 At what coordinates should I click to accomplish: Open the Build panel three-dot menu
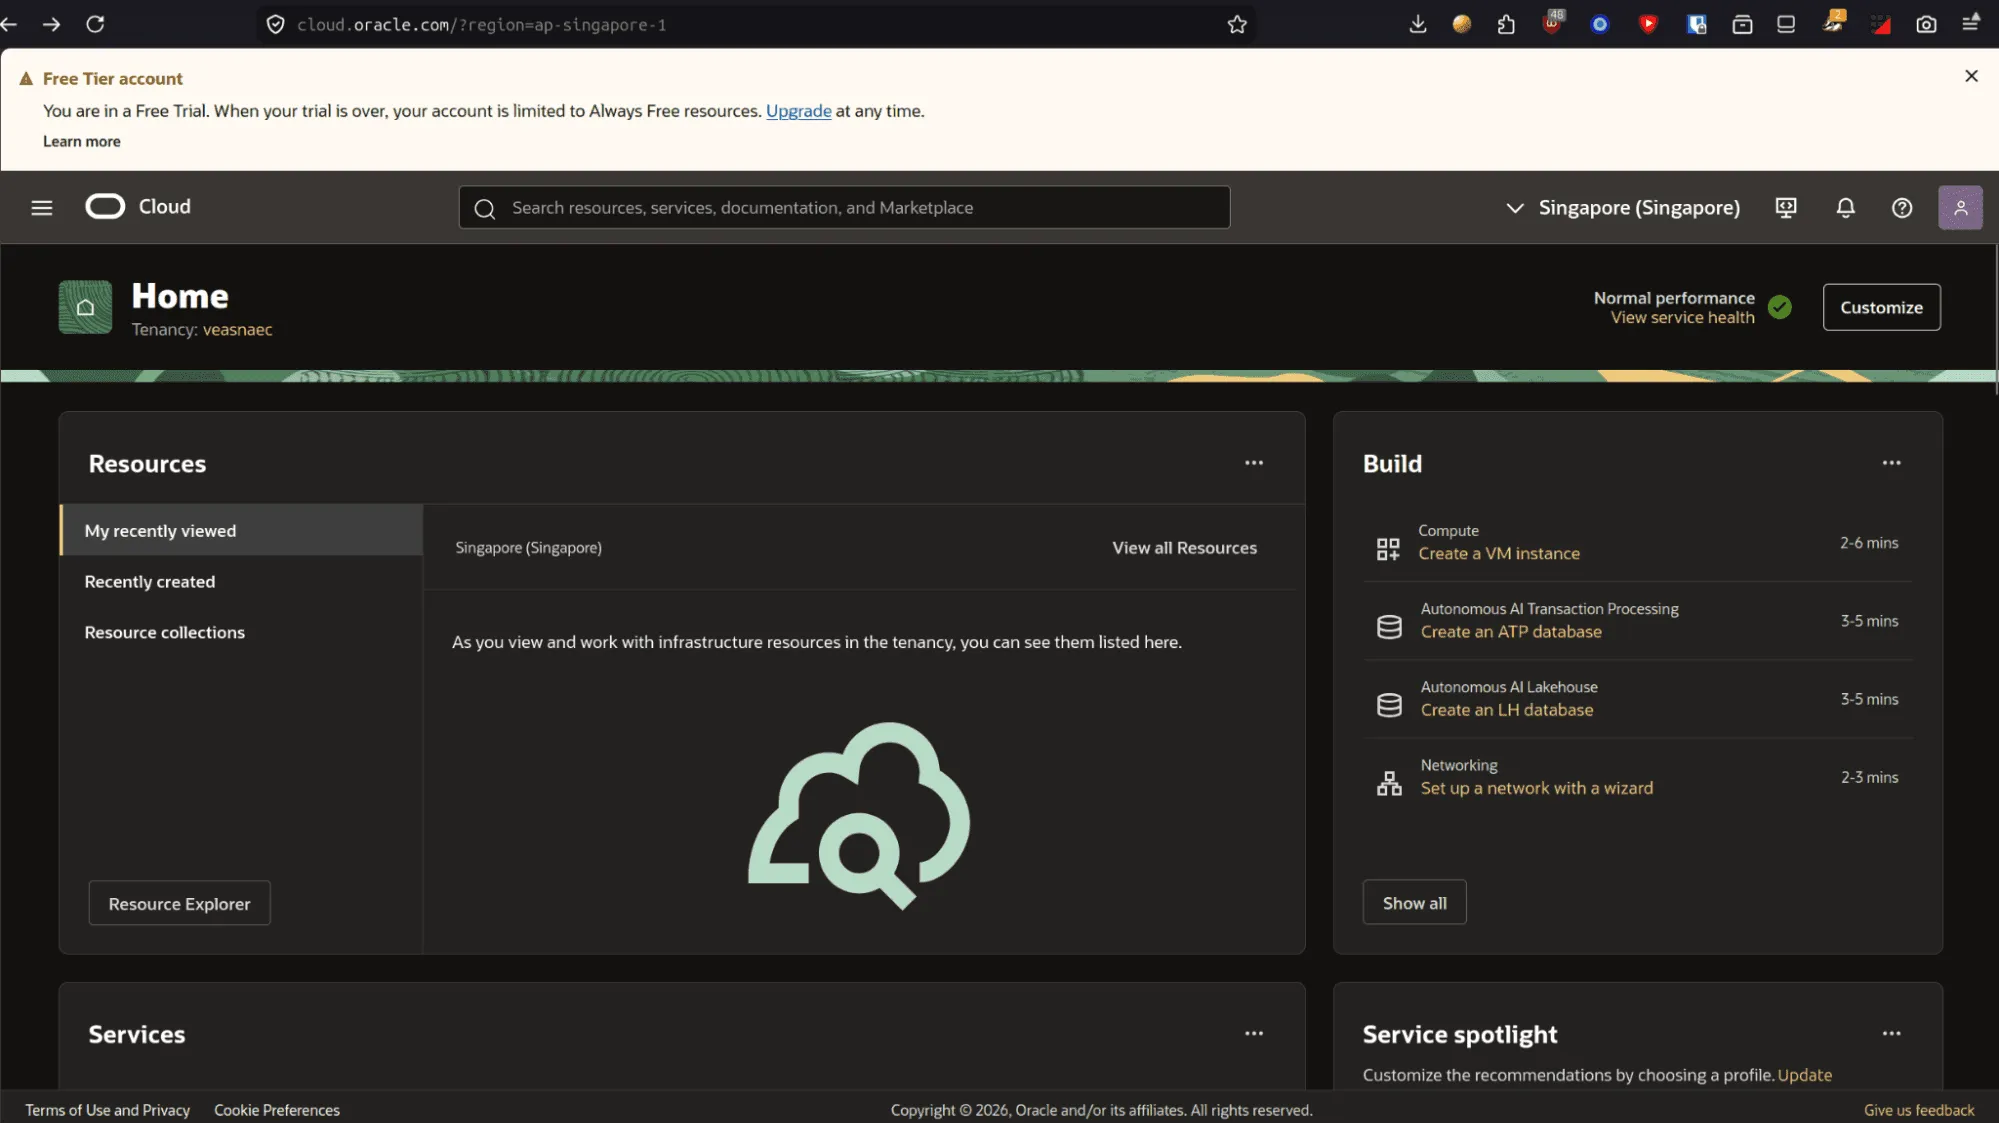1891,463
